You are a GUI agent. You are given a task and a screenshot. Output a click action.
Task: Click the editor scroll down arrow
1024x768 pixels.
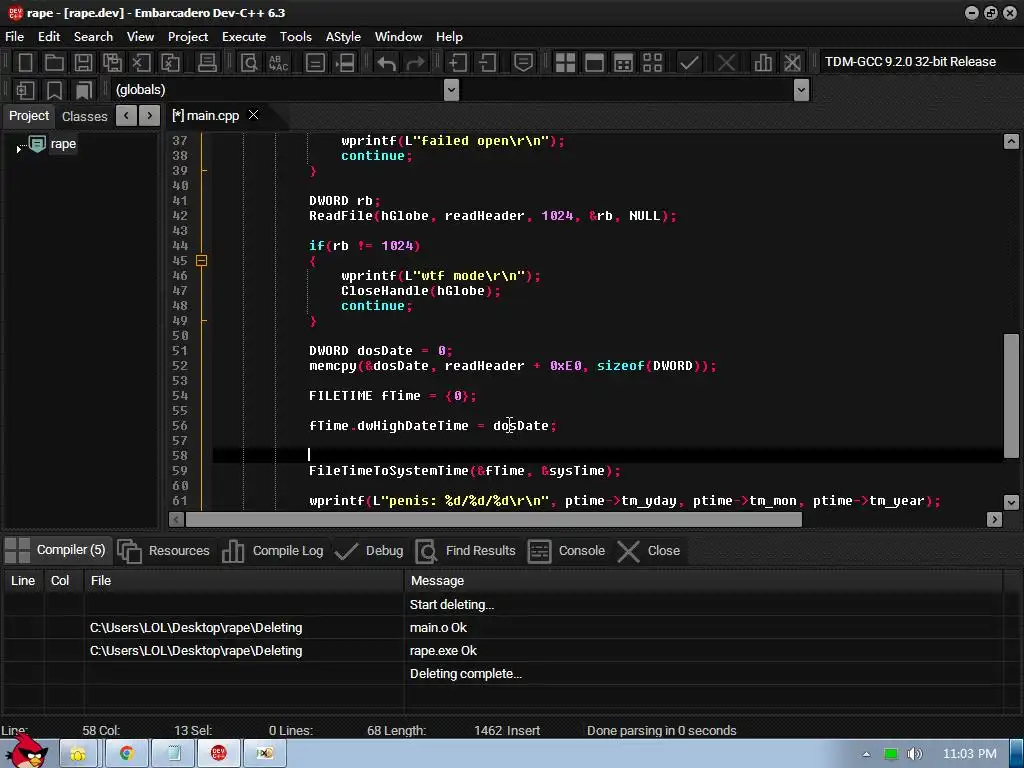[1011, 502]
